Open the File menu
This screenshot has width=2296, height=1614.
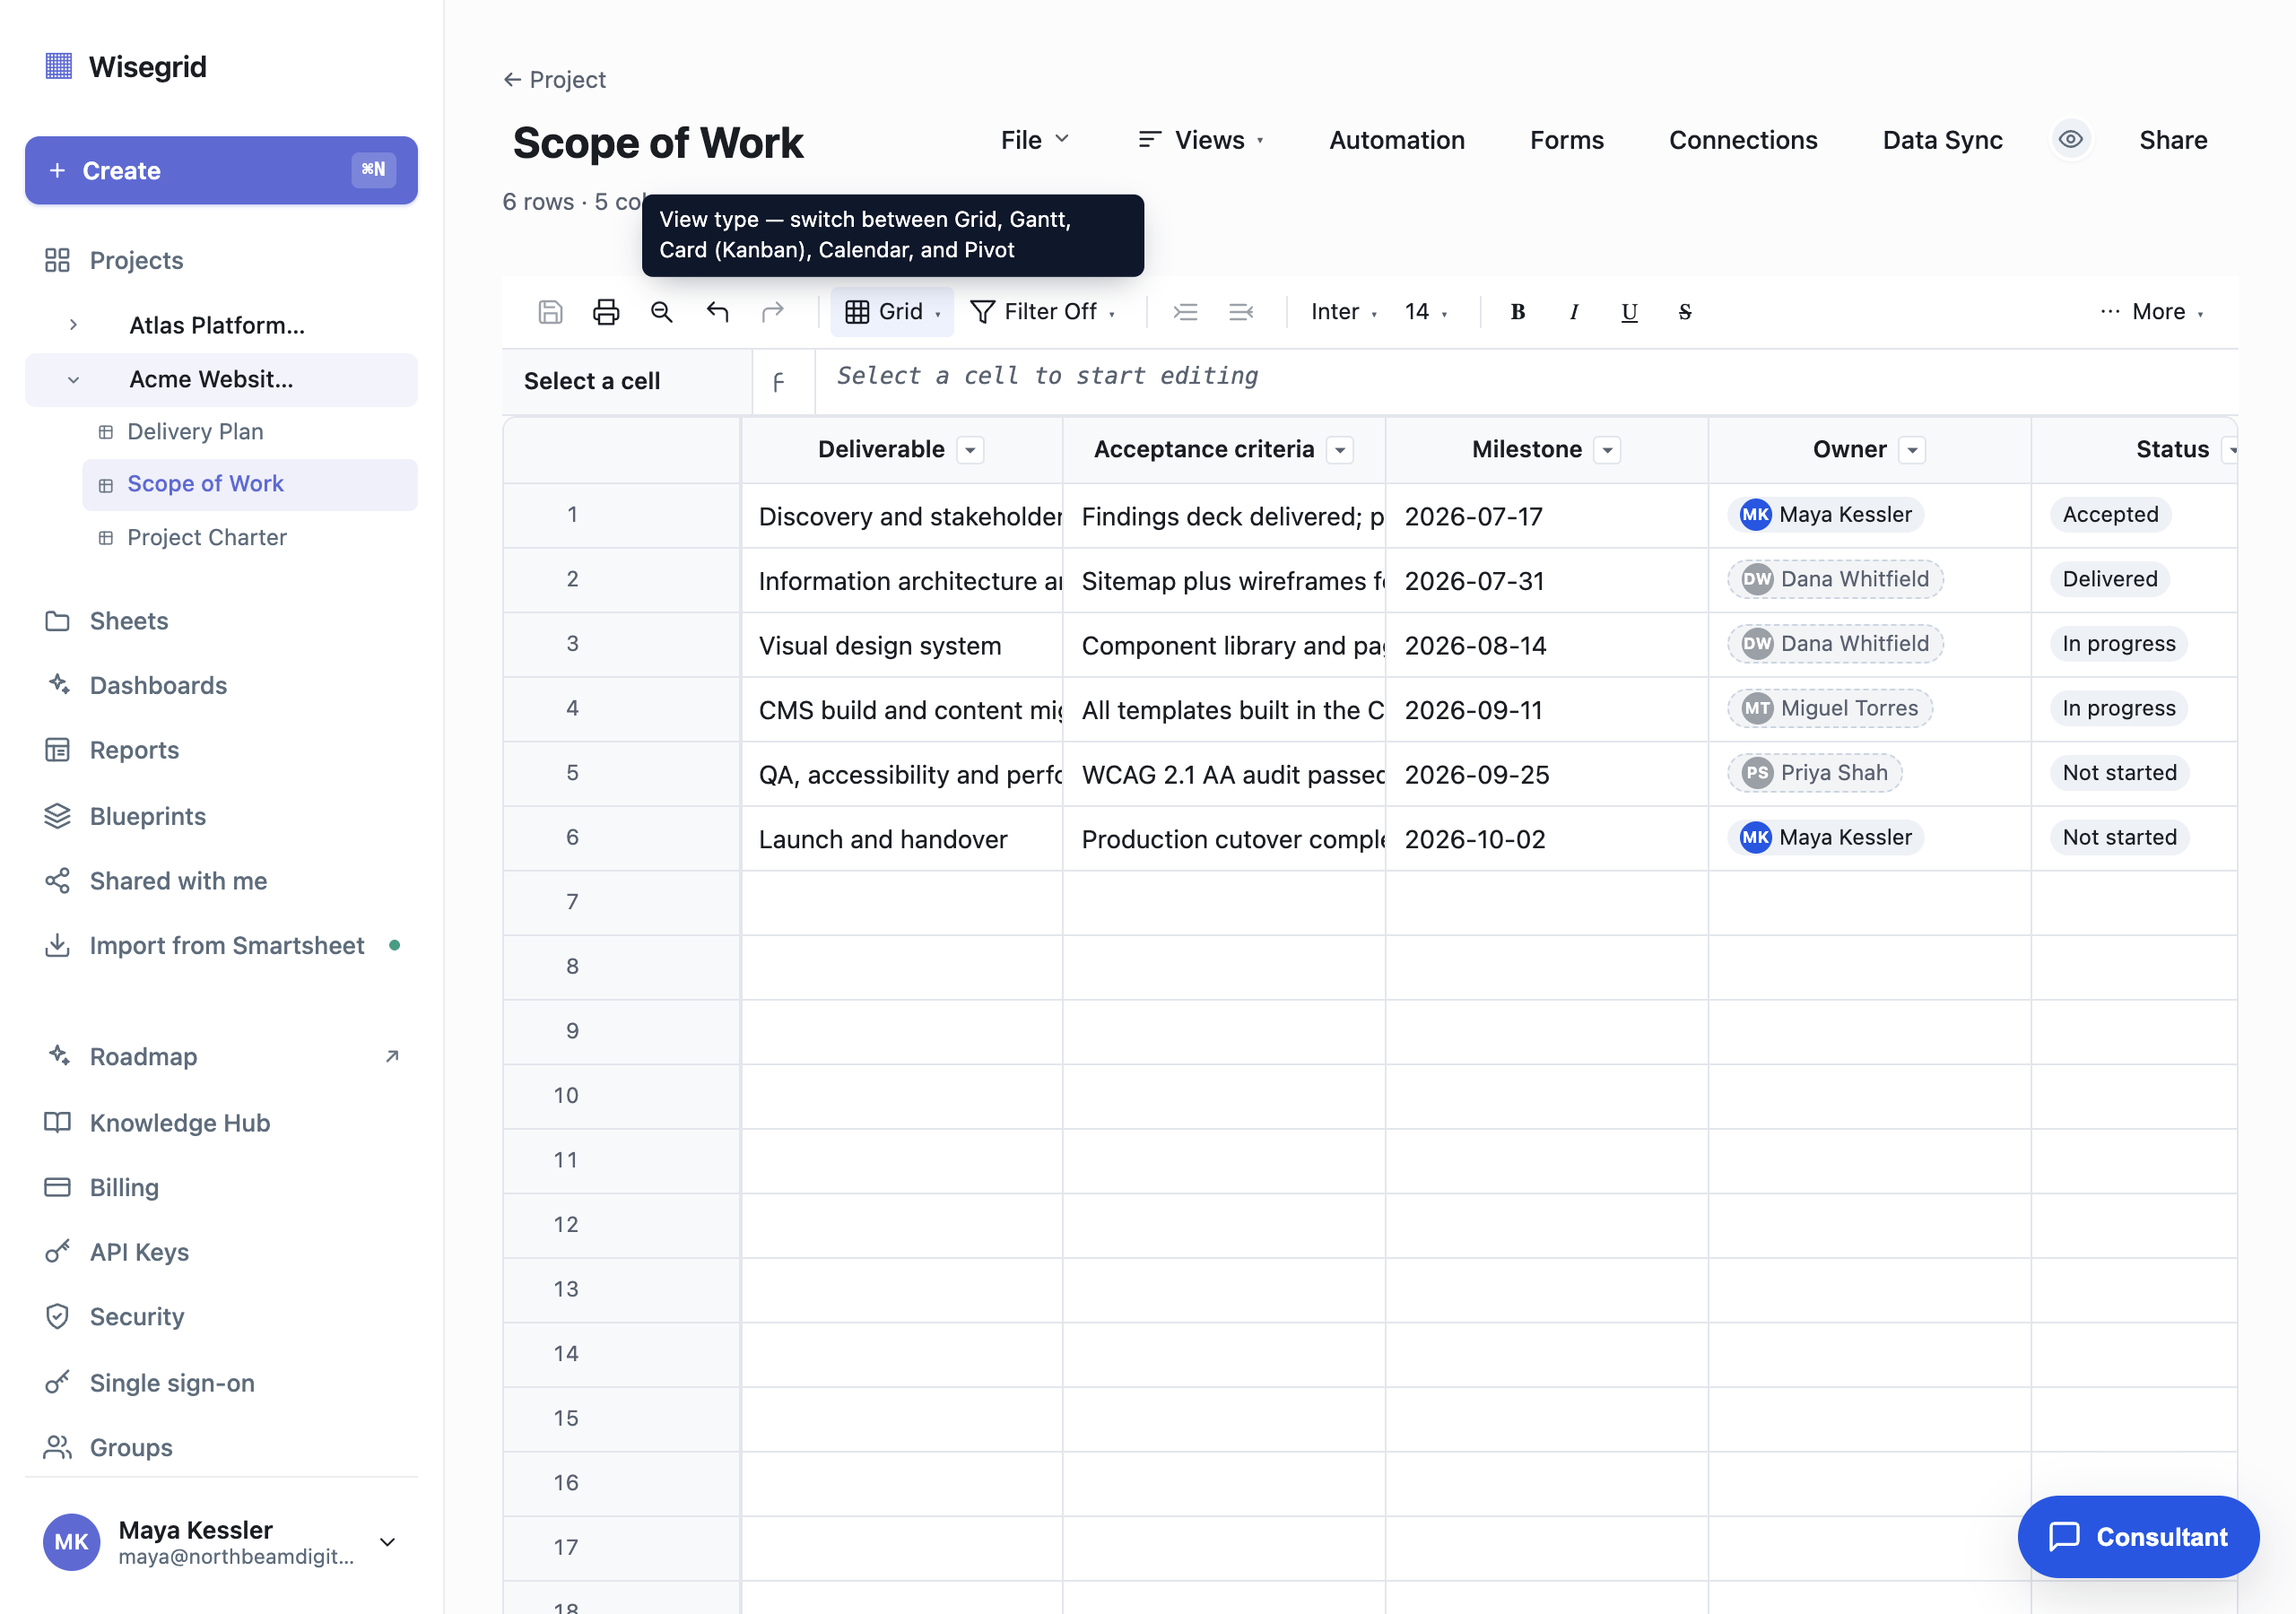1035,140
